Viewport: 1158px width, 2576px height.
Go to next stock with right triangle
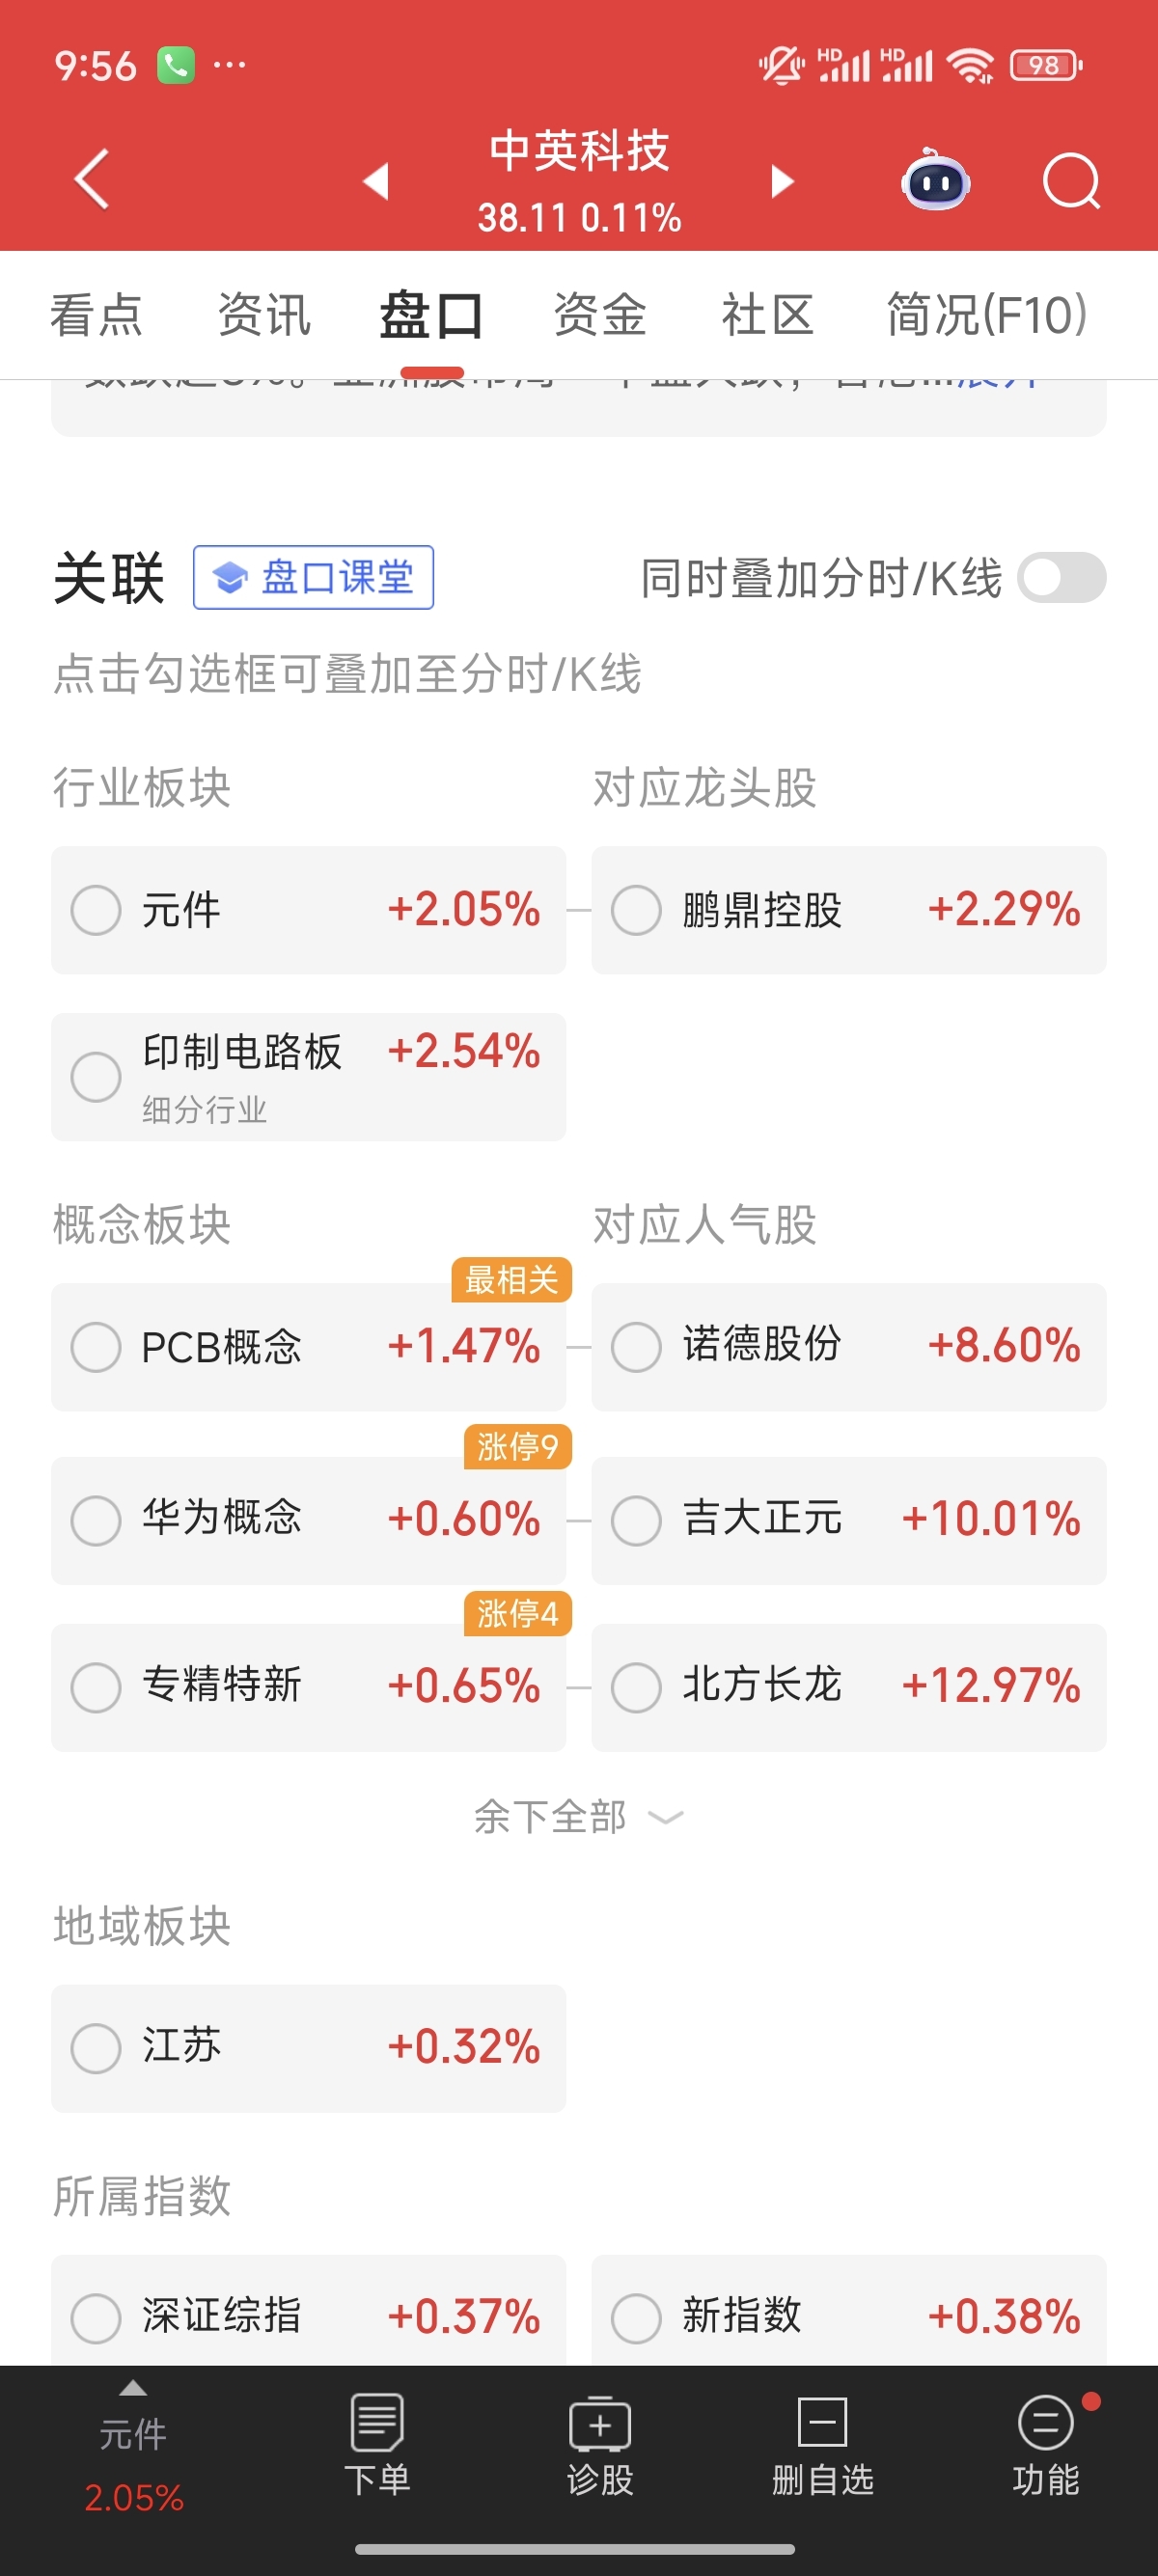click(x=782, y=181)
